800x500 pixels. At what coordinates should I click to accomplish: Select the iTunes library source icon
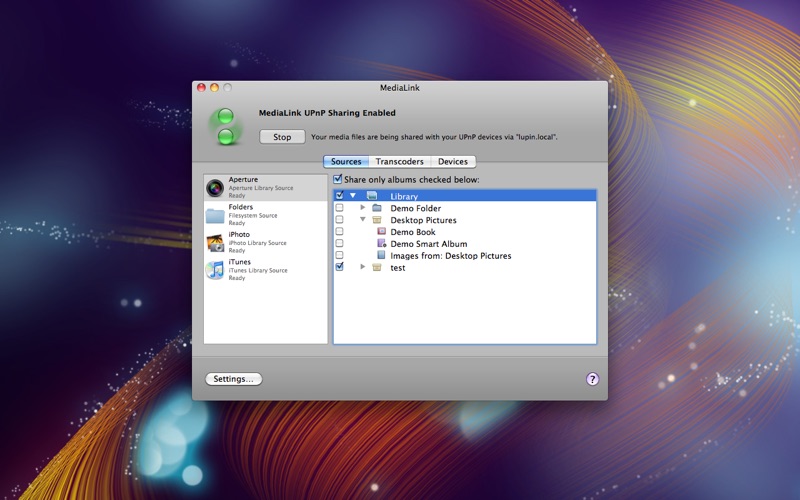(215, 270)
